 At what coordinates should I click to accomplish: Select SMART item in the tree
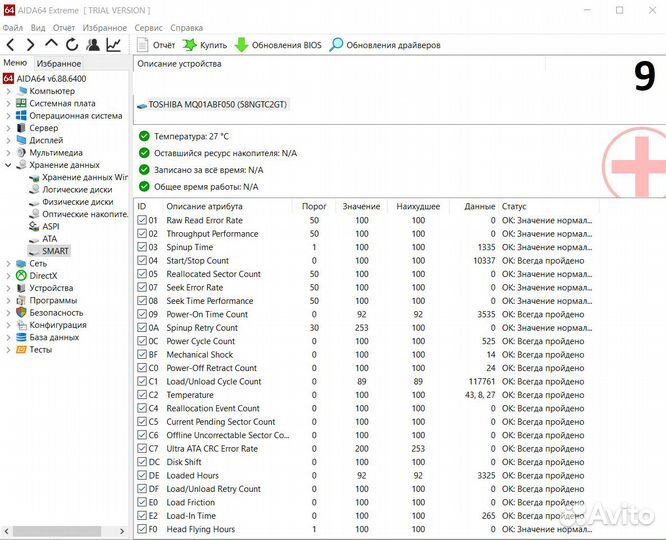[55, 251]
